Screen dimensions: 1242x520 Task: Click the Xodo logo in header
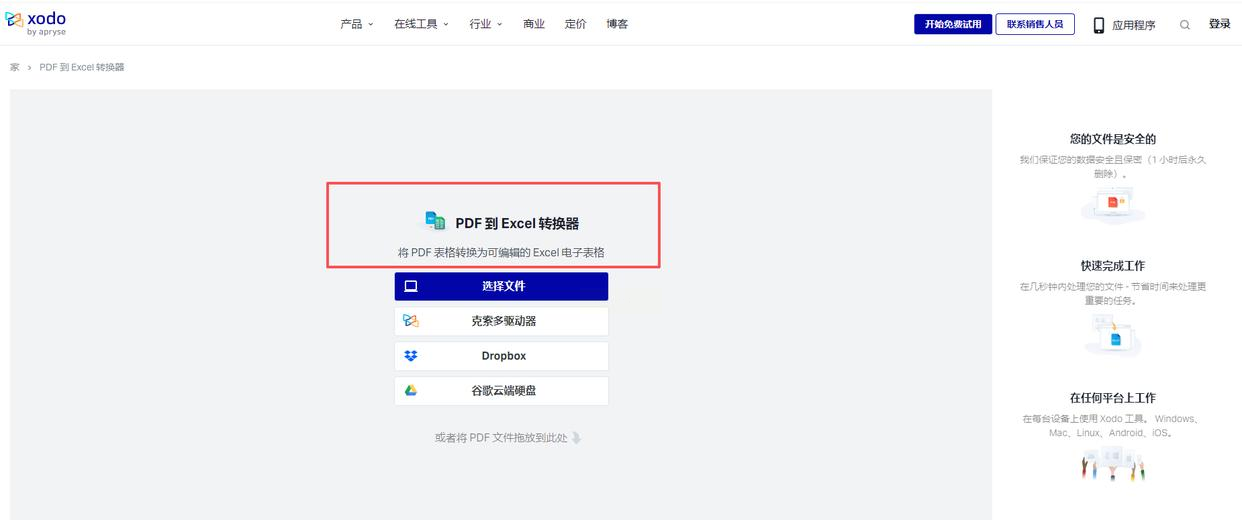(x=36, y=24)
